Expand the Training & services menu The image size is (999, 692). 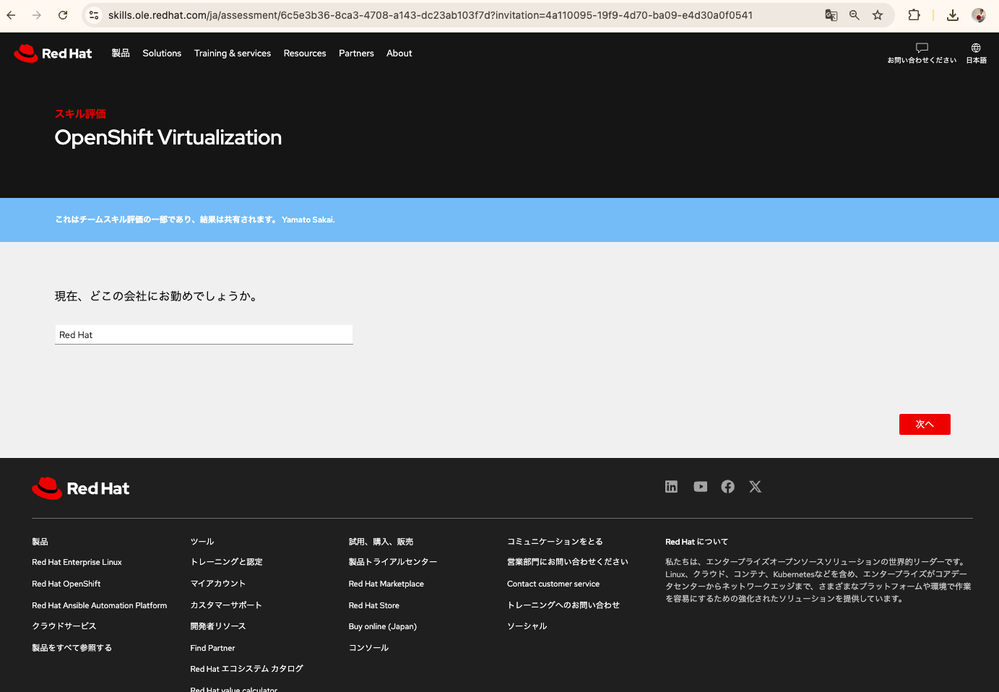(232, 54)
